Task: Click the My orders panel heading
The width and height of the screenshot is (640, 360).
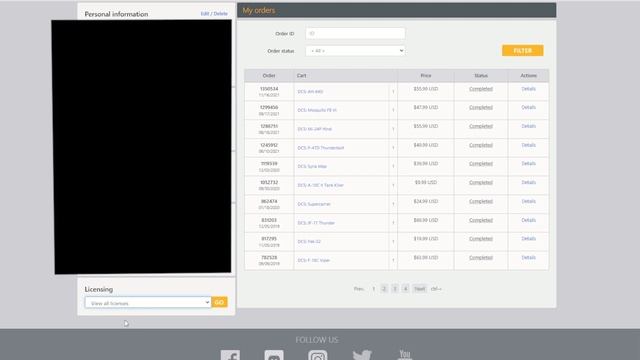Action: point(259,11)
